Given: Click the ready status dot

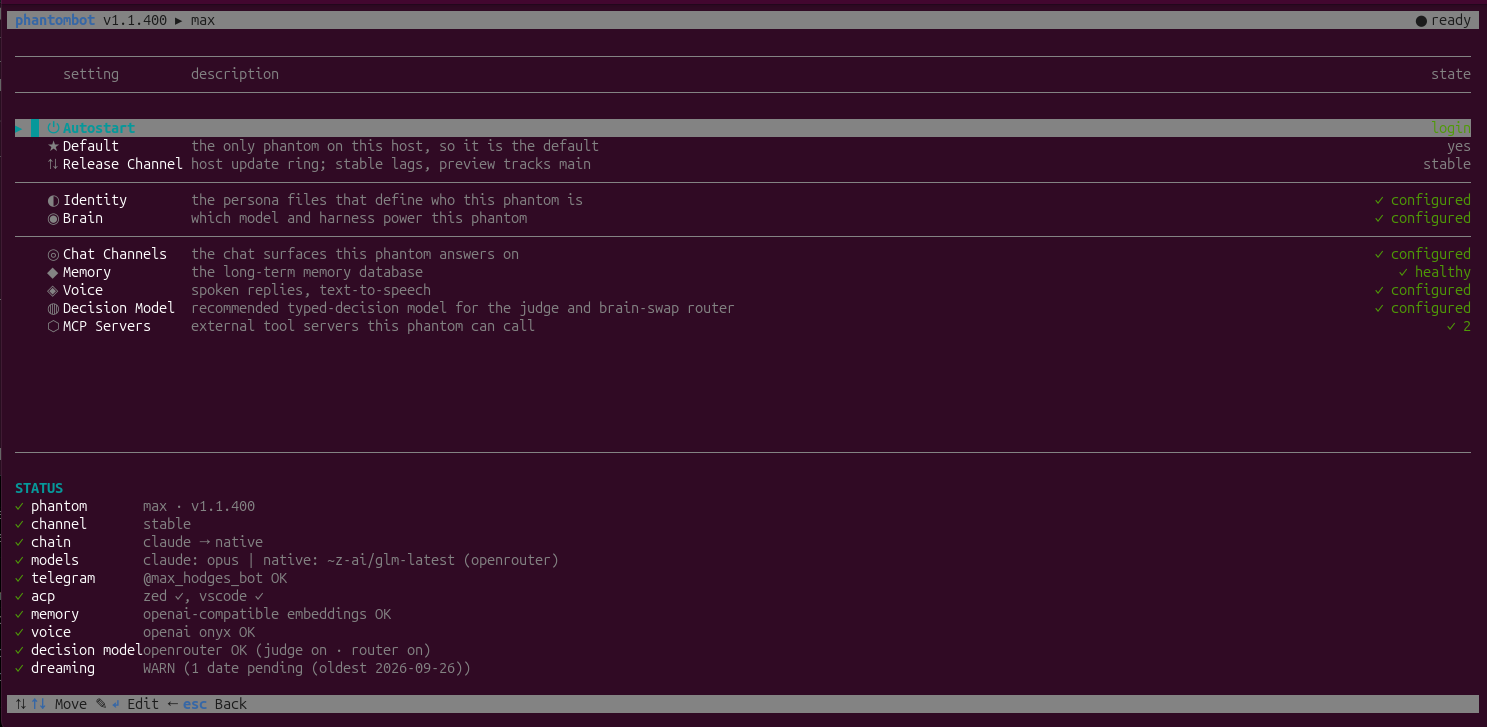Looking at the screenshot, I should tap(1421, 20).
